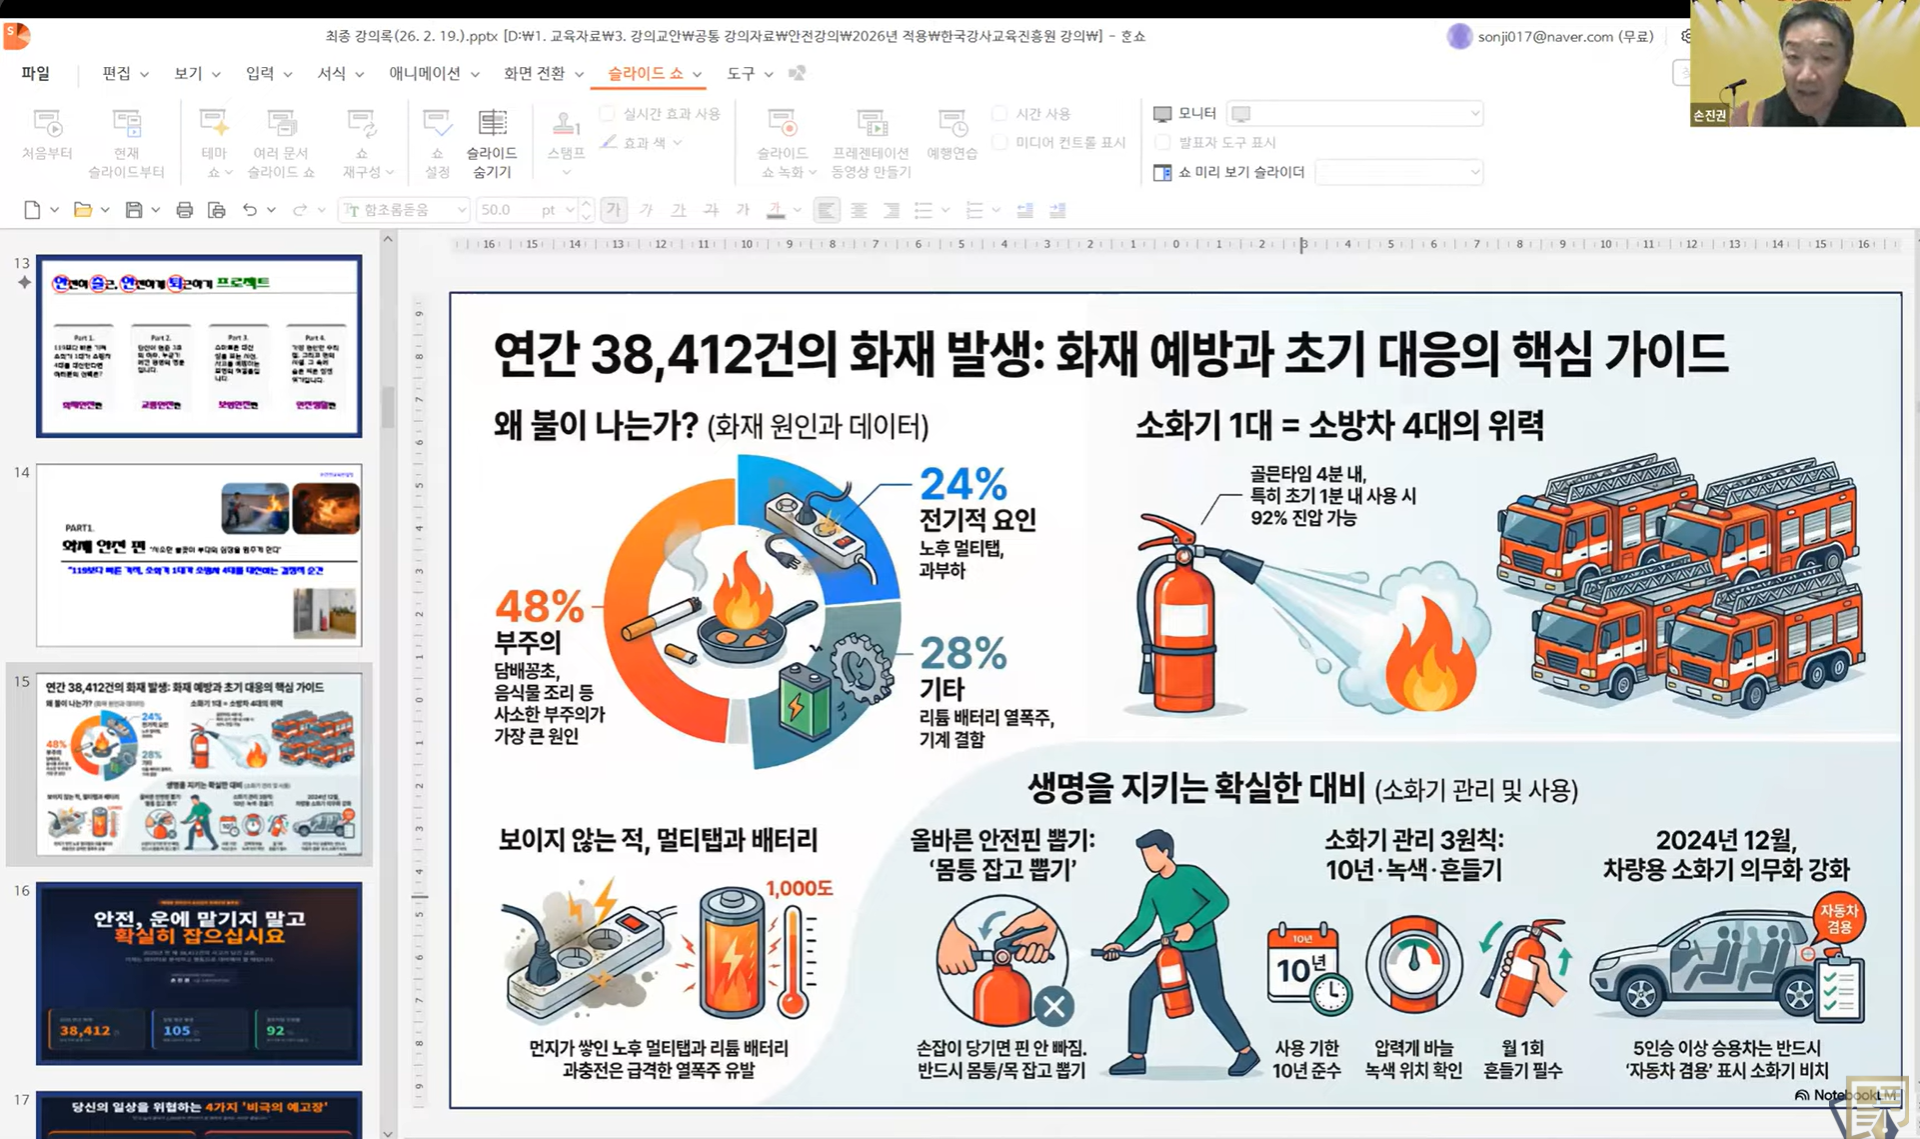Screen dimensions: 1920x1139
Task: Click the open folder icon
Action: tap(83, 210)
